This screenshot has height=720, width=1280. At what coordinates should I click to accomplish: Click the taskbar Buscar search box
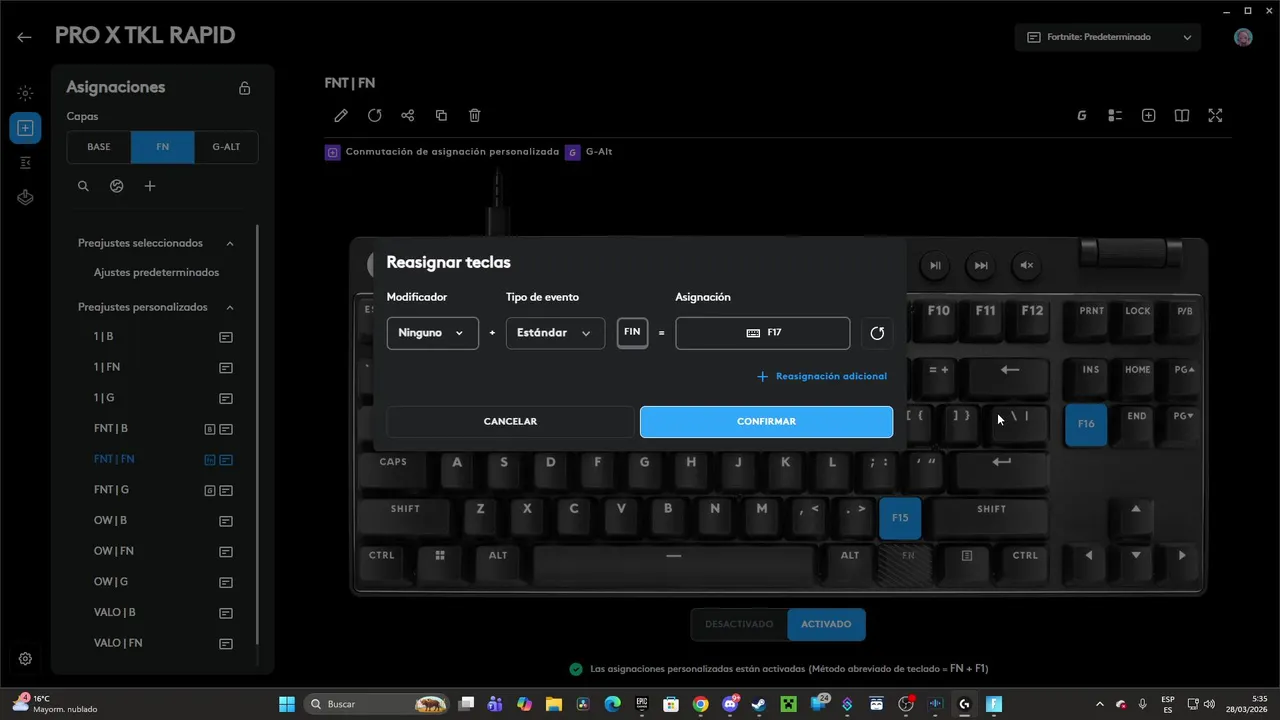tap(375, 704)
